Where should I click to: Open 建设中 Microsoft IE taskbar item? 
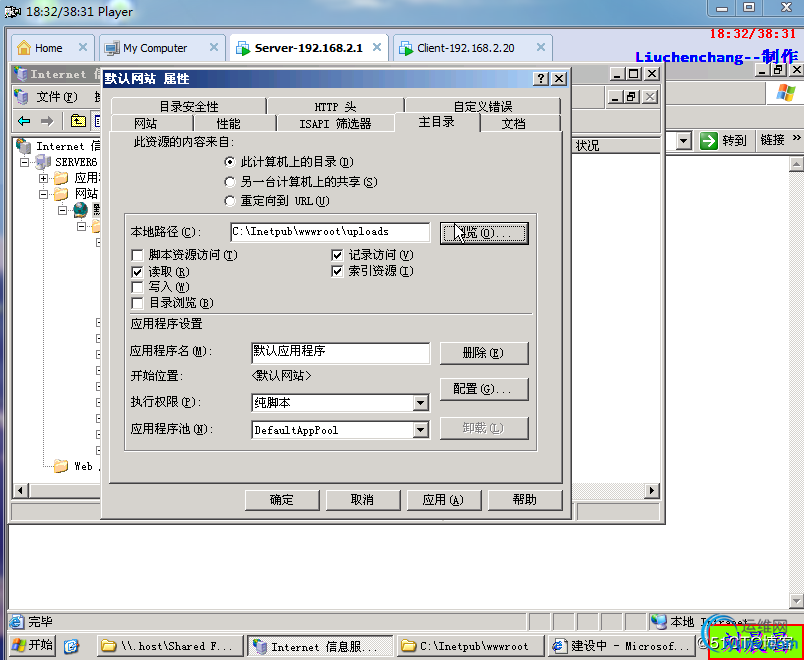[621, 646]
